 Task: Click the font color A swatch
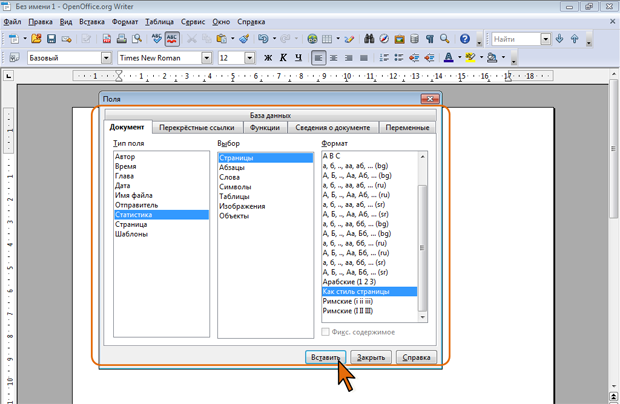[x=447, y=58]
